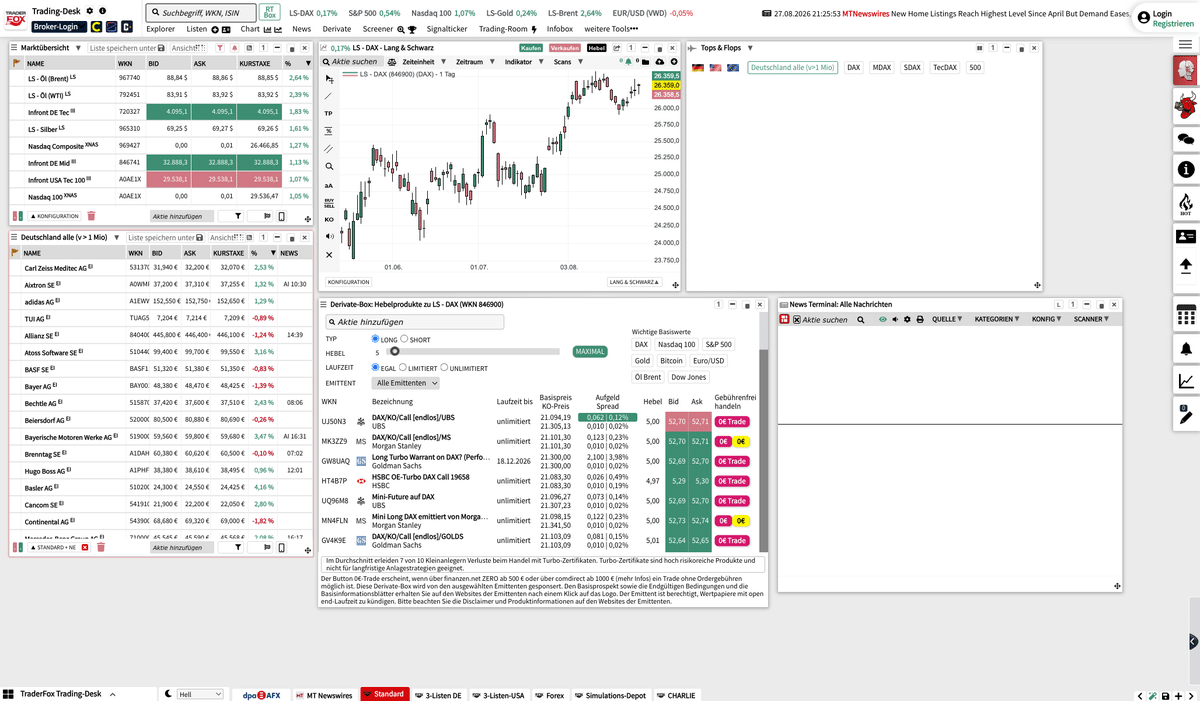Choose the TP chart tool
Screen dimensions: 1200x701
[329, 113]
